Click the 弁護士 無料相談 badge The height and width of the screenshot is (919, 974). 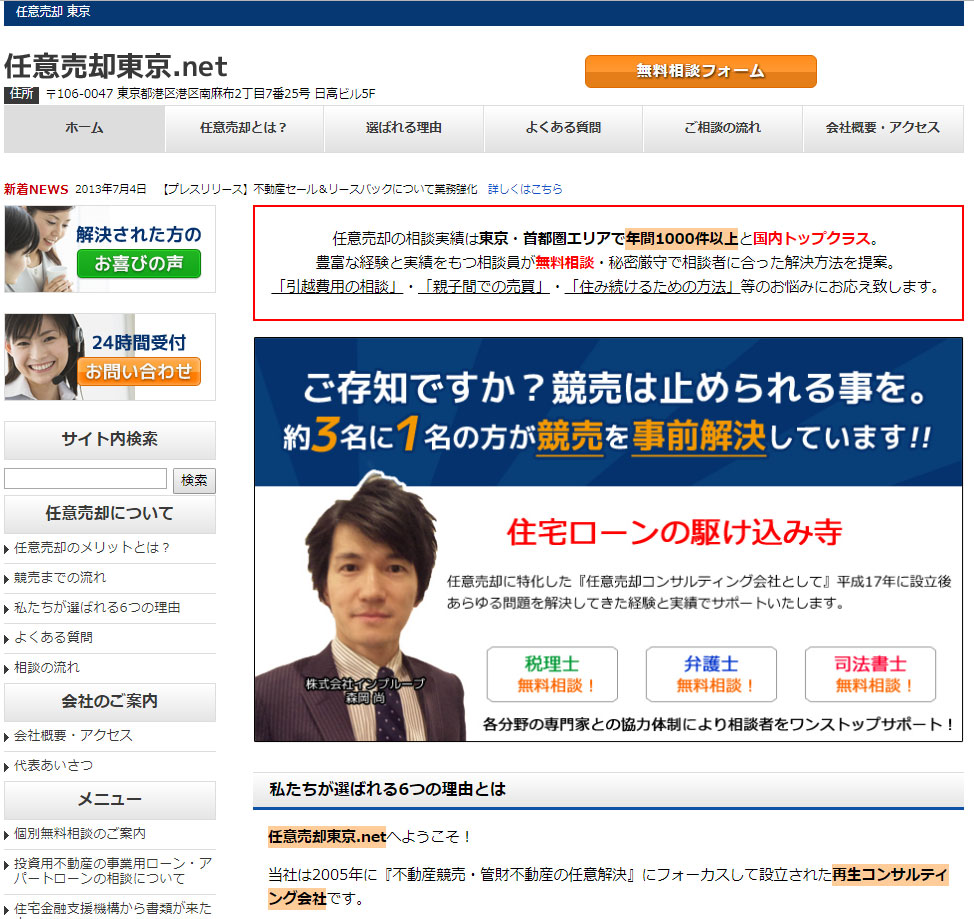click(x=711, y=674)
